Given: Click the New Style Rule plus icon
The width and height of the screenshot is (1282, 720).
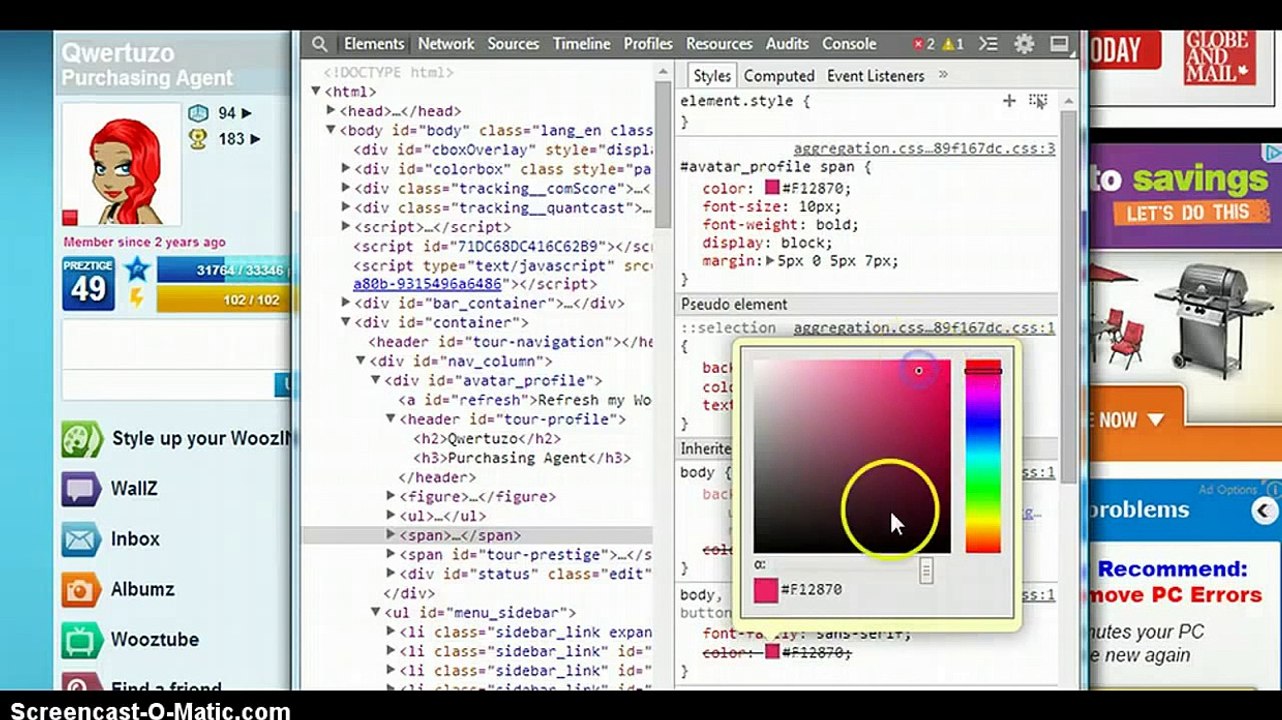Looking at the screenshot, I should tap(1009, 101).
